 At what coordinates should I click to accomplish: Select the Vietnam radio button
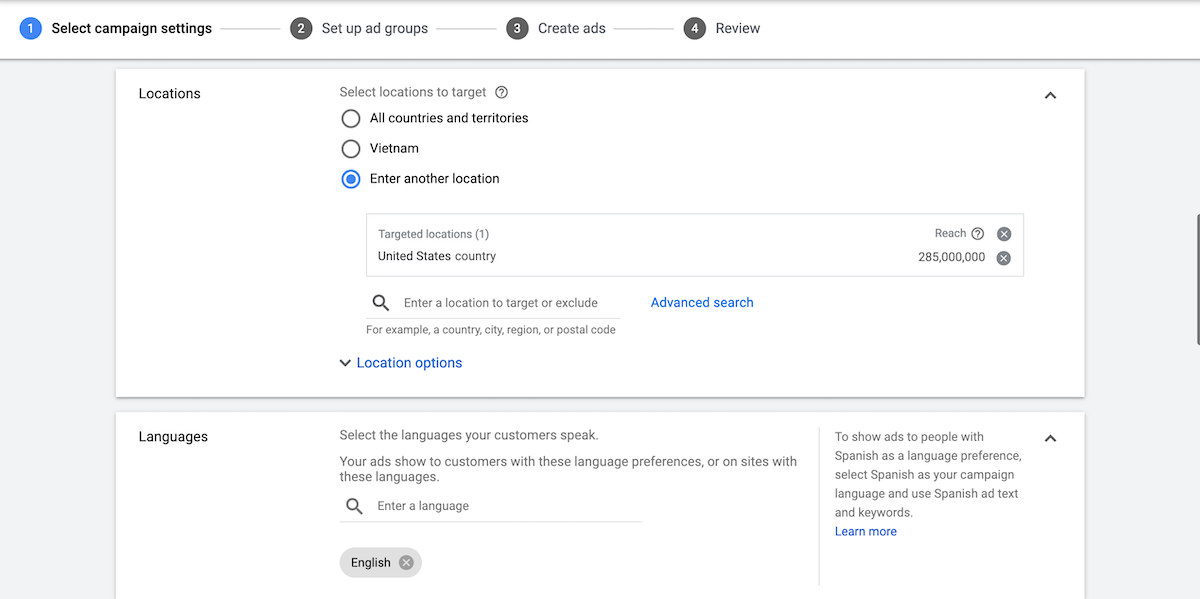[x=351, y=149]
